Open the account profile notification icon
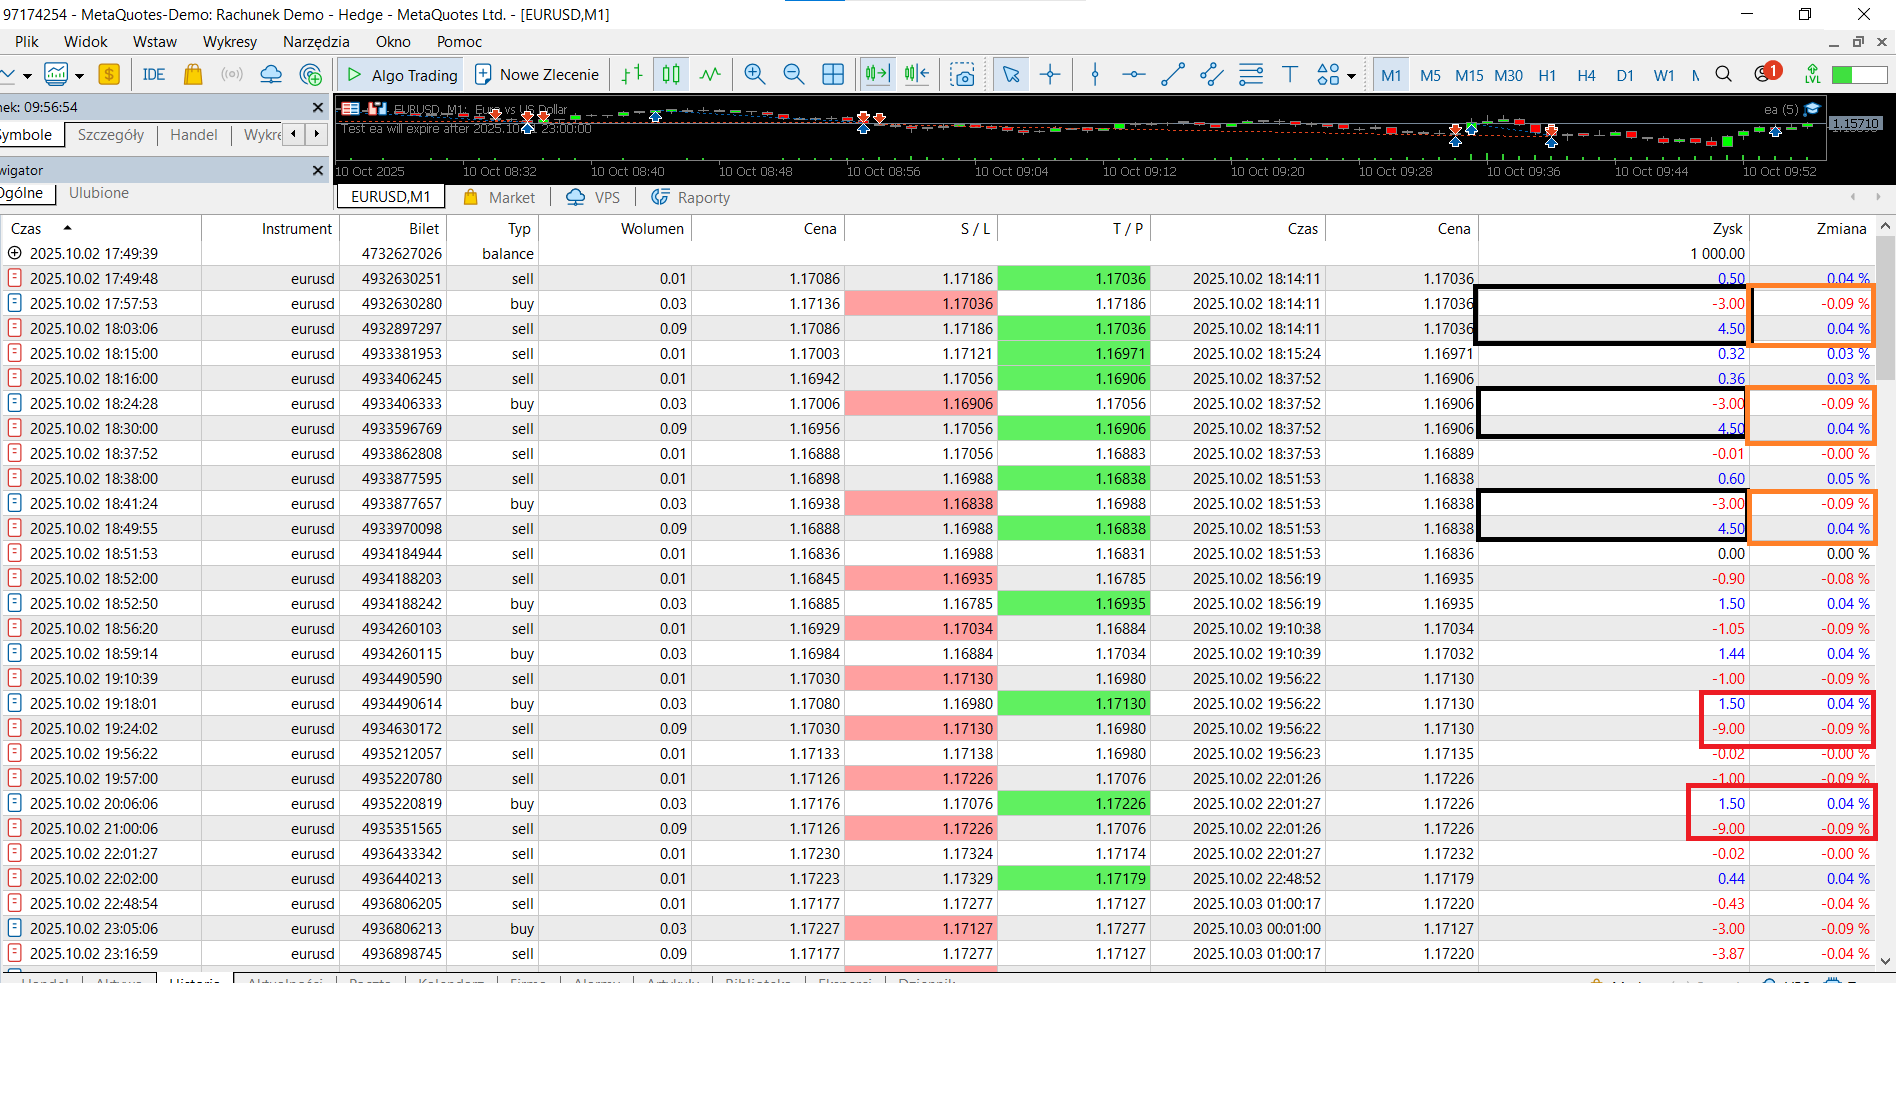 click(x=1767, y=73)
